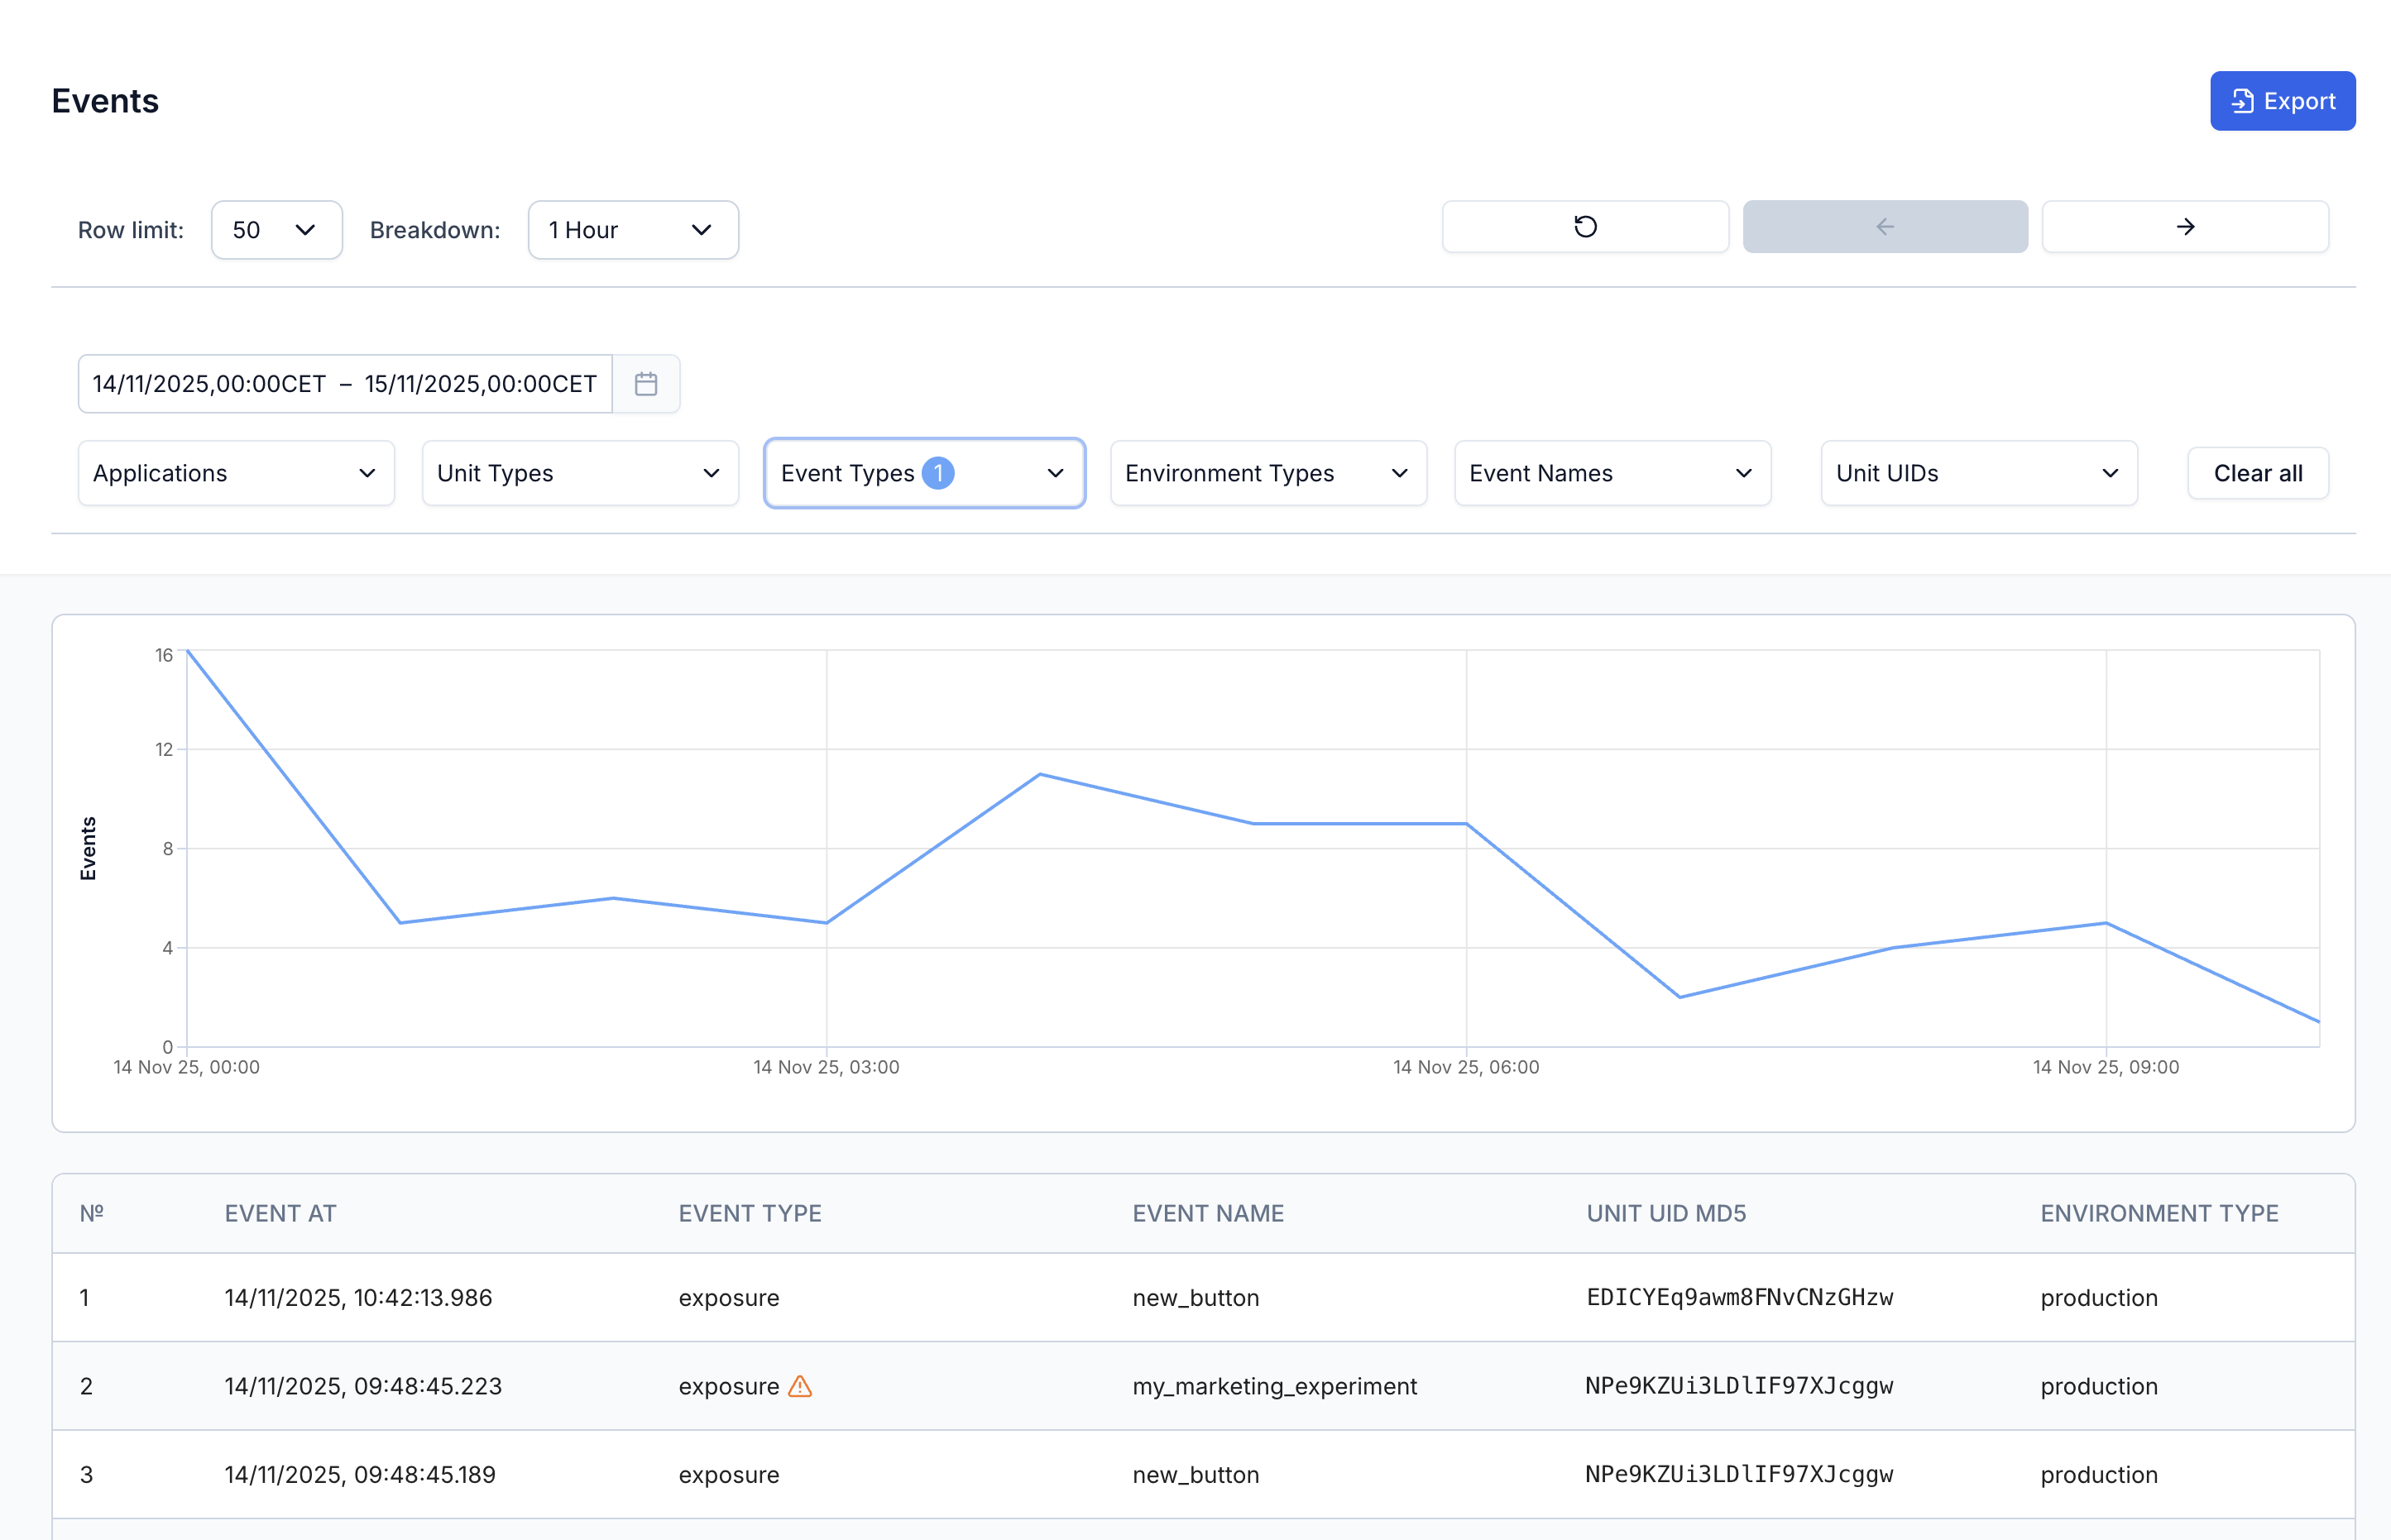Expand the Applications filter
The height and width of the screenshot is (1540, 2391).
236,473
